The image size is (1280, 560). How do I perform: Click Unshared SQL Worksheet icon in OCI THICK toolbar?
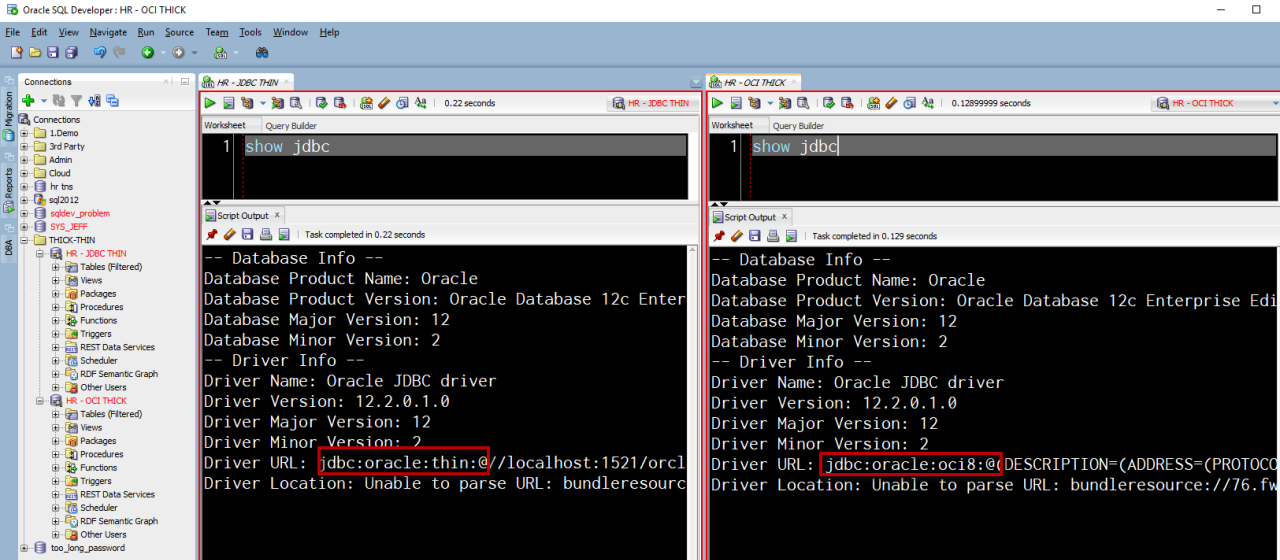pyautogui.click(x=873, y=103)
